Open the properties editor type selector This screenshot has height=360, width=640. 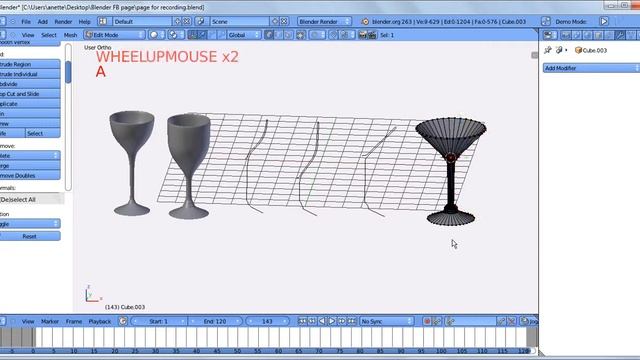pos(549,35)
